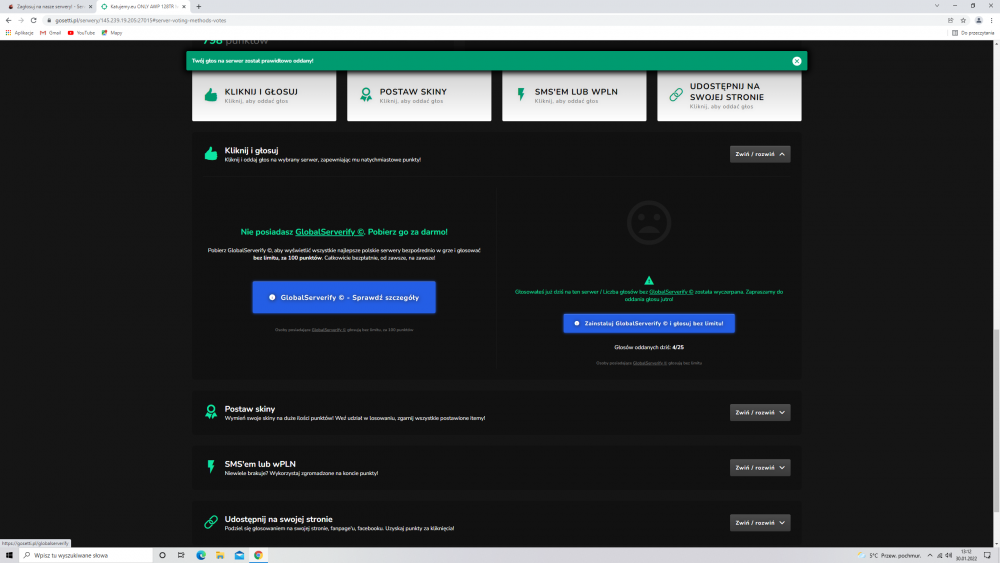Follow the GlobalServerify © link in the green heading

[x=330, y=232]
